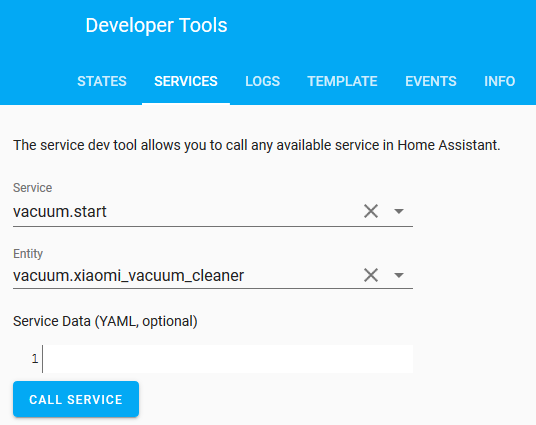Open the LOGS tab

[x=263, y=81]
